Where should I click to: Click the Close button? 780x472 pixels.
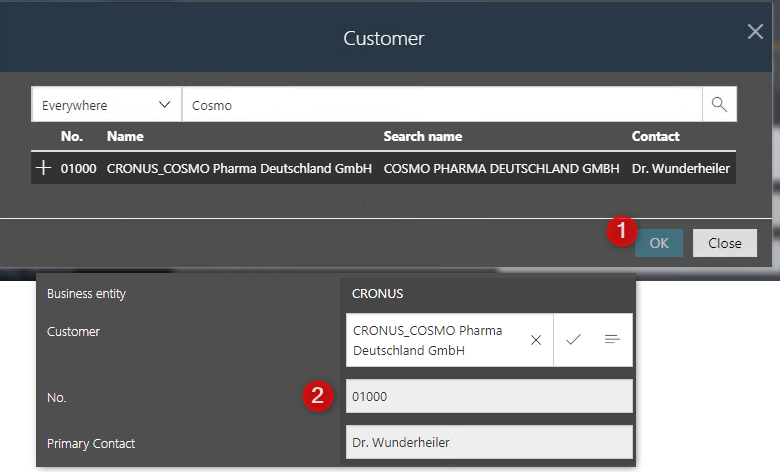[x=725, y=243]
